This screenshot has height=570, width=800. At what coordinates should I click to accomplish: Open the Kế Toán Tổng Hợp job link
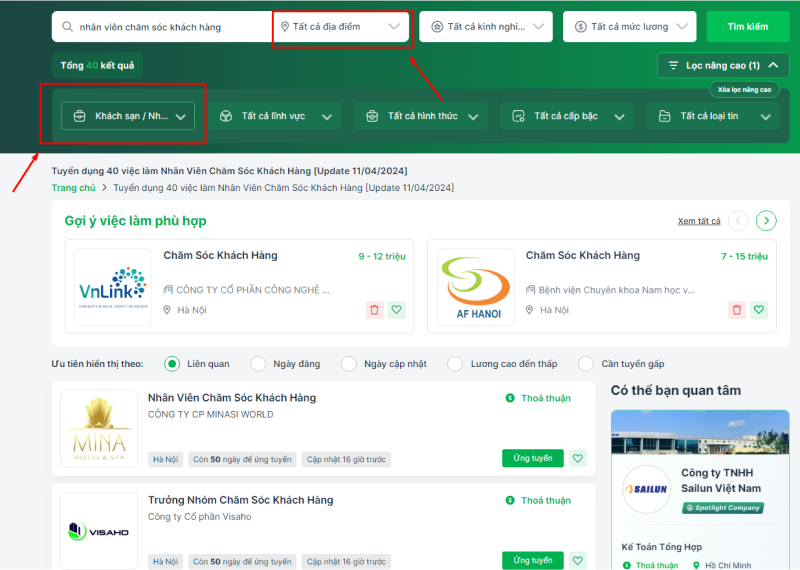click(x=662, y=547)
